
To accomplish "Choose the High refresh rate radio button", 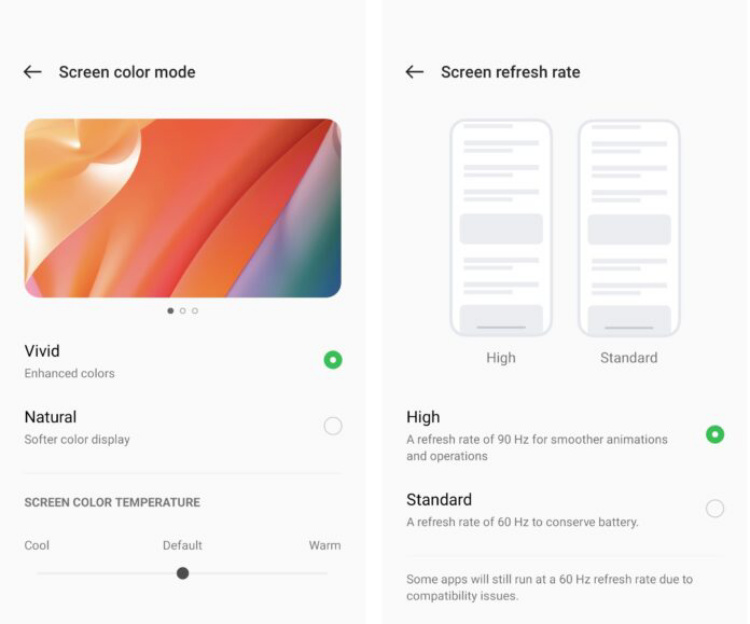I will [715, 434].
